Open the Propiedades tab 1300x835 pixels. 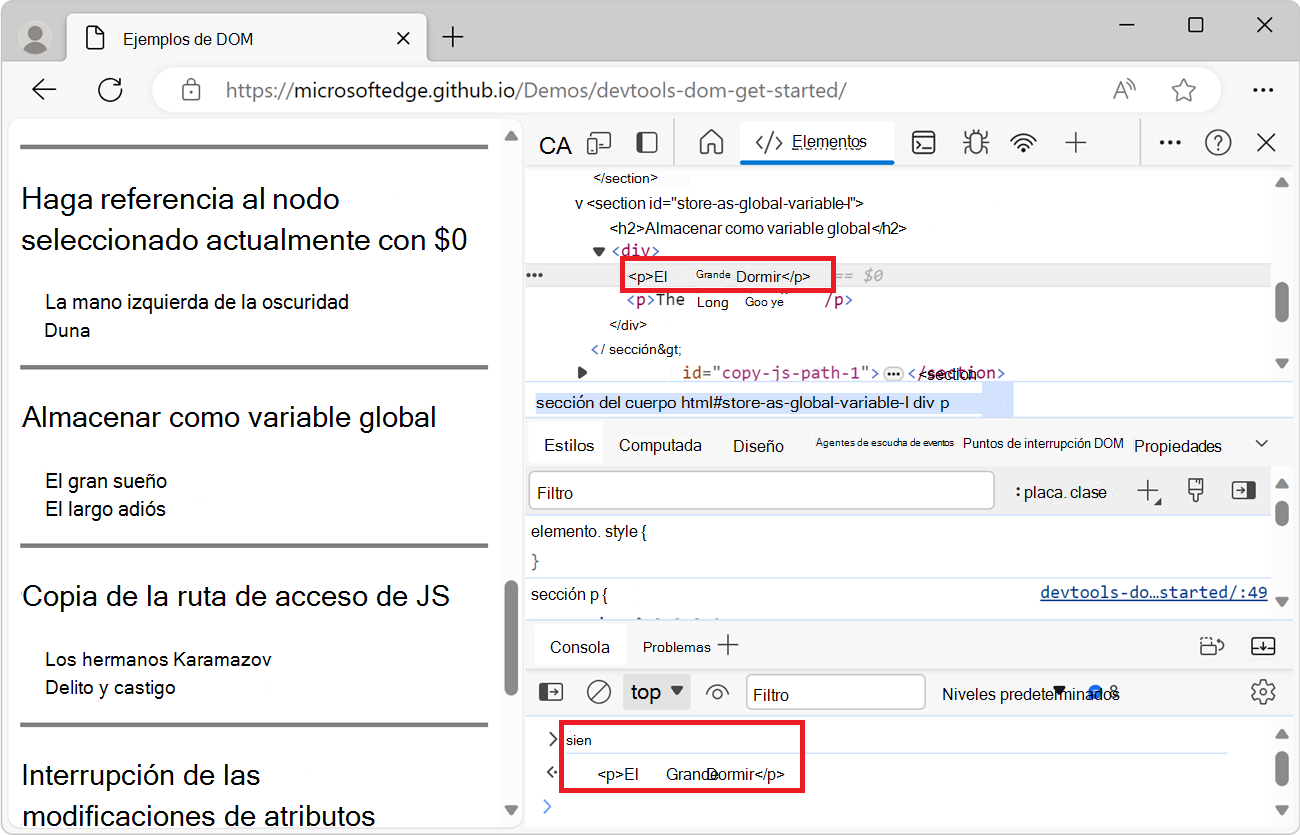coord(1178,446)
